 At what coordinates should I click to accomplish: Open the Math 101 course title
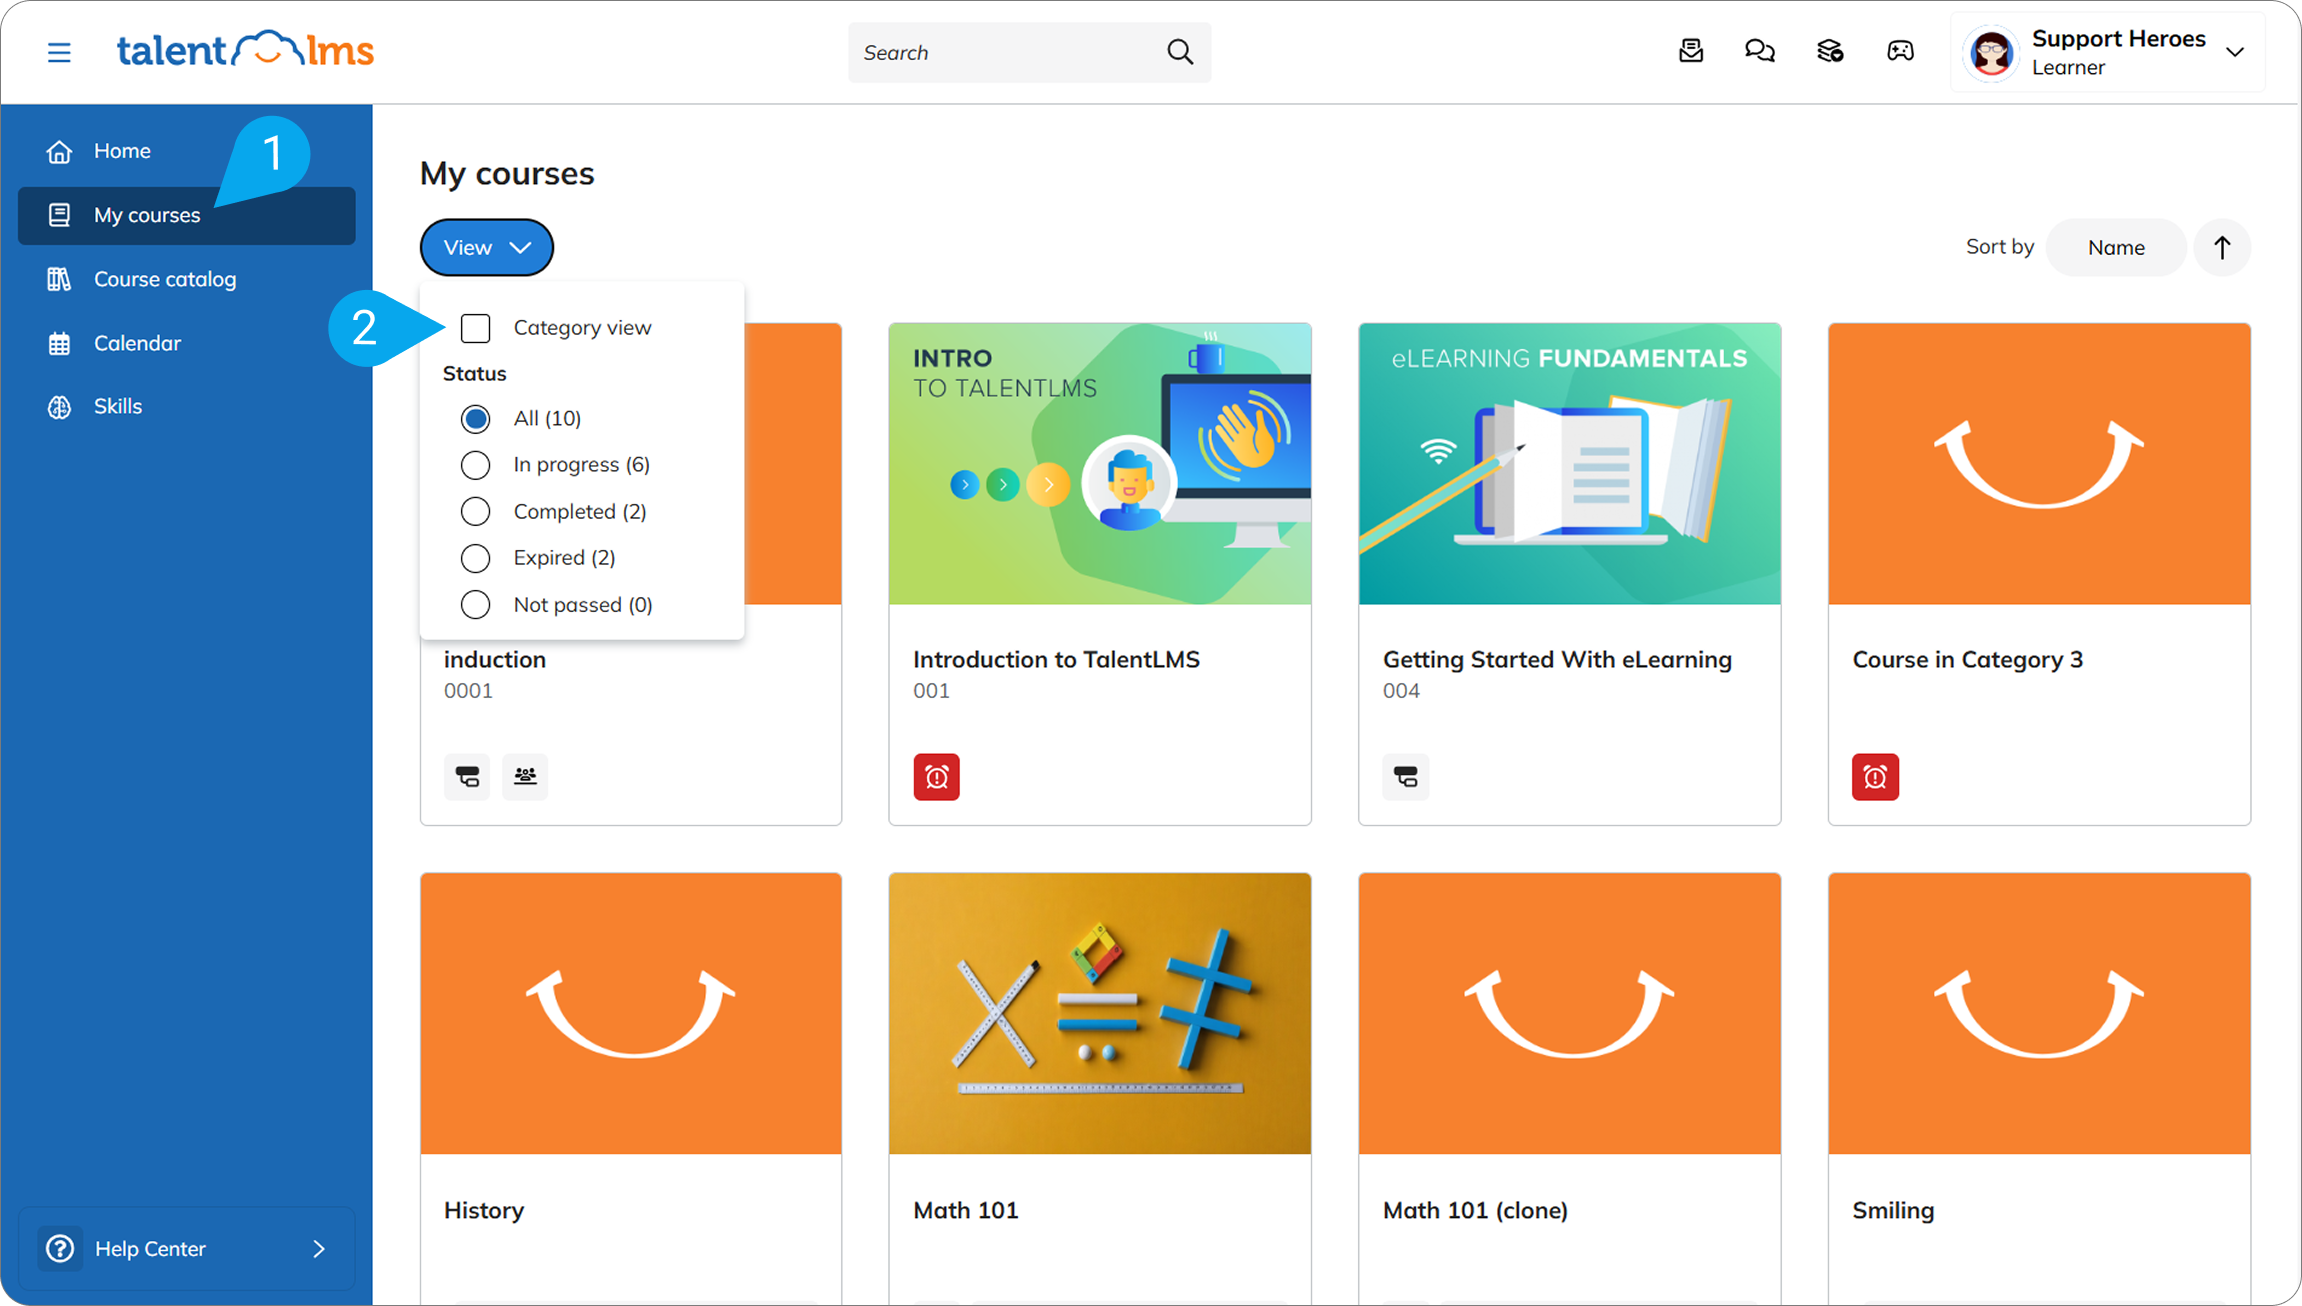tap(965, 1210)
